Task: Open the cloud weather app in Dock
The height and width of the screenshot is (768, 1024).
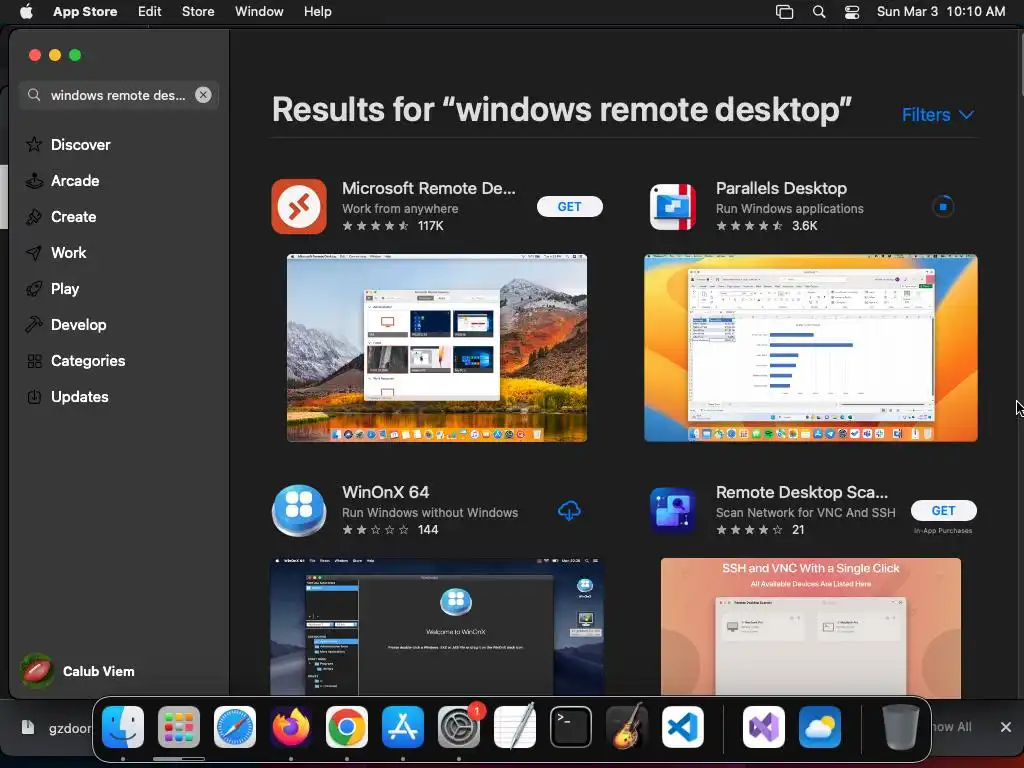Action: click(x=820, y=727)
